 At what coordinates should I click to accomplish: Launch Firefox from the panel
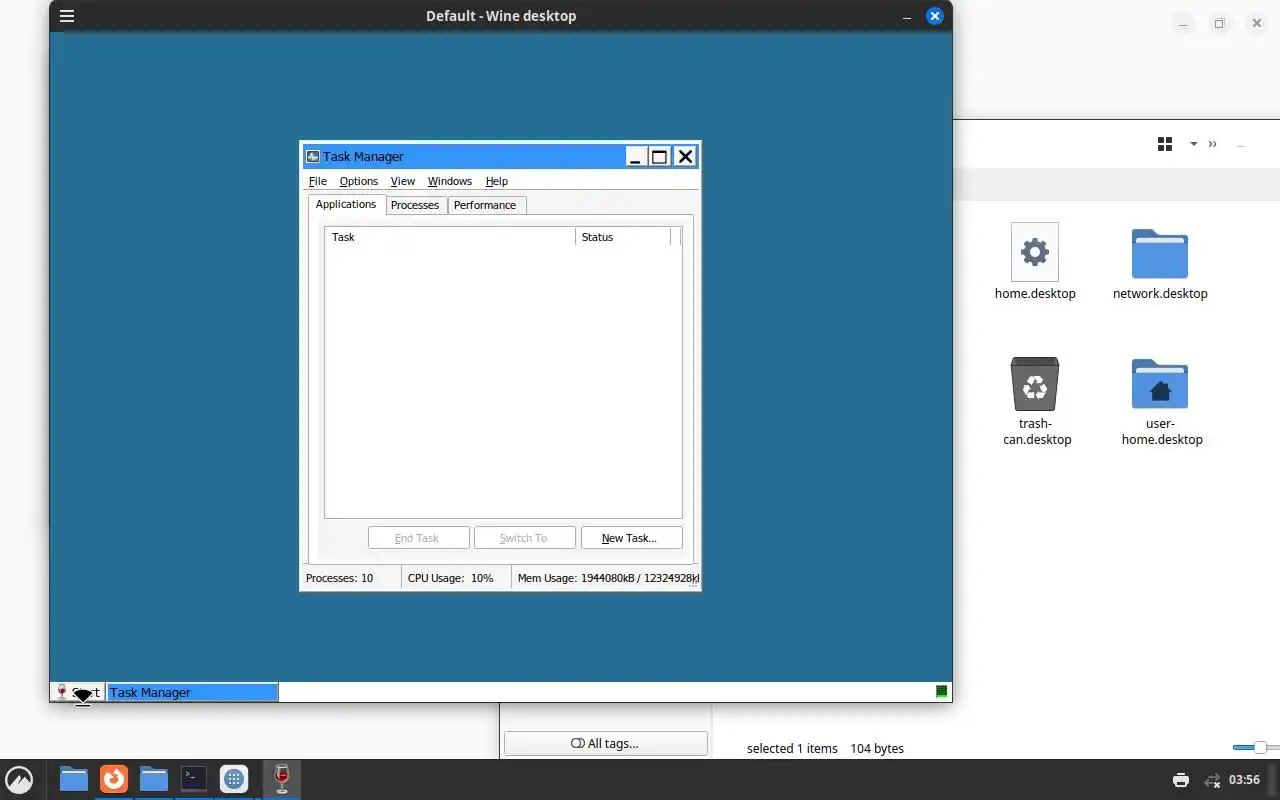pos(114,778)
